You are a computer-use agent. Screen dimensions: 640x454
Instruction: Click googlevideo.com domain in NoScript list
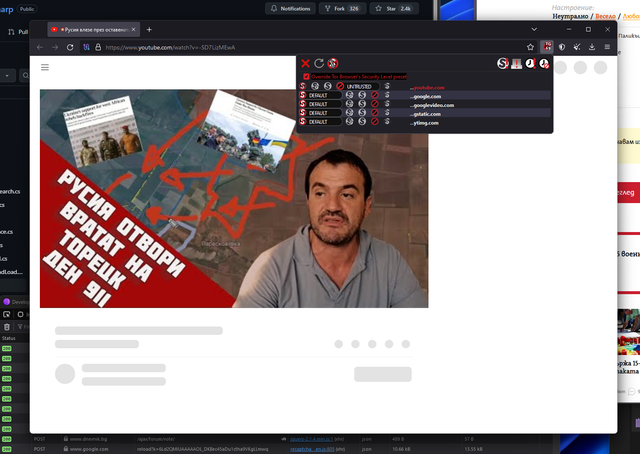[x=432, y=105]
